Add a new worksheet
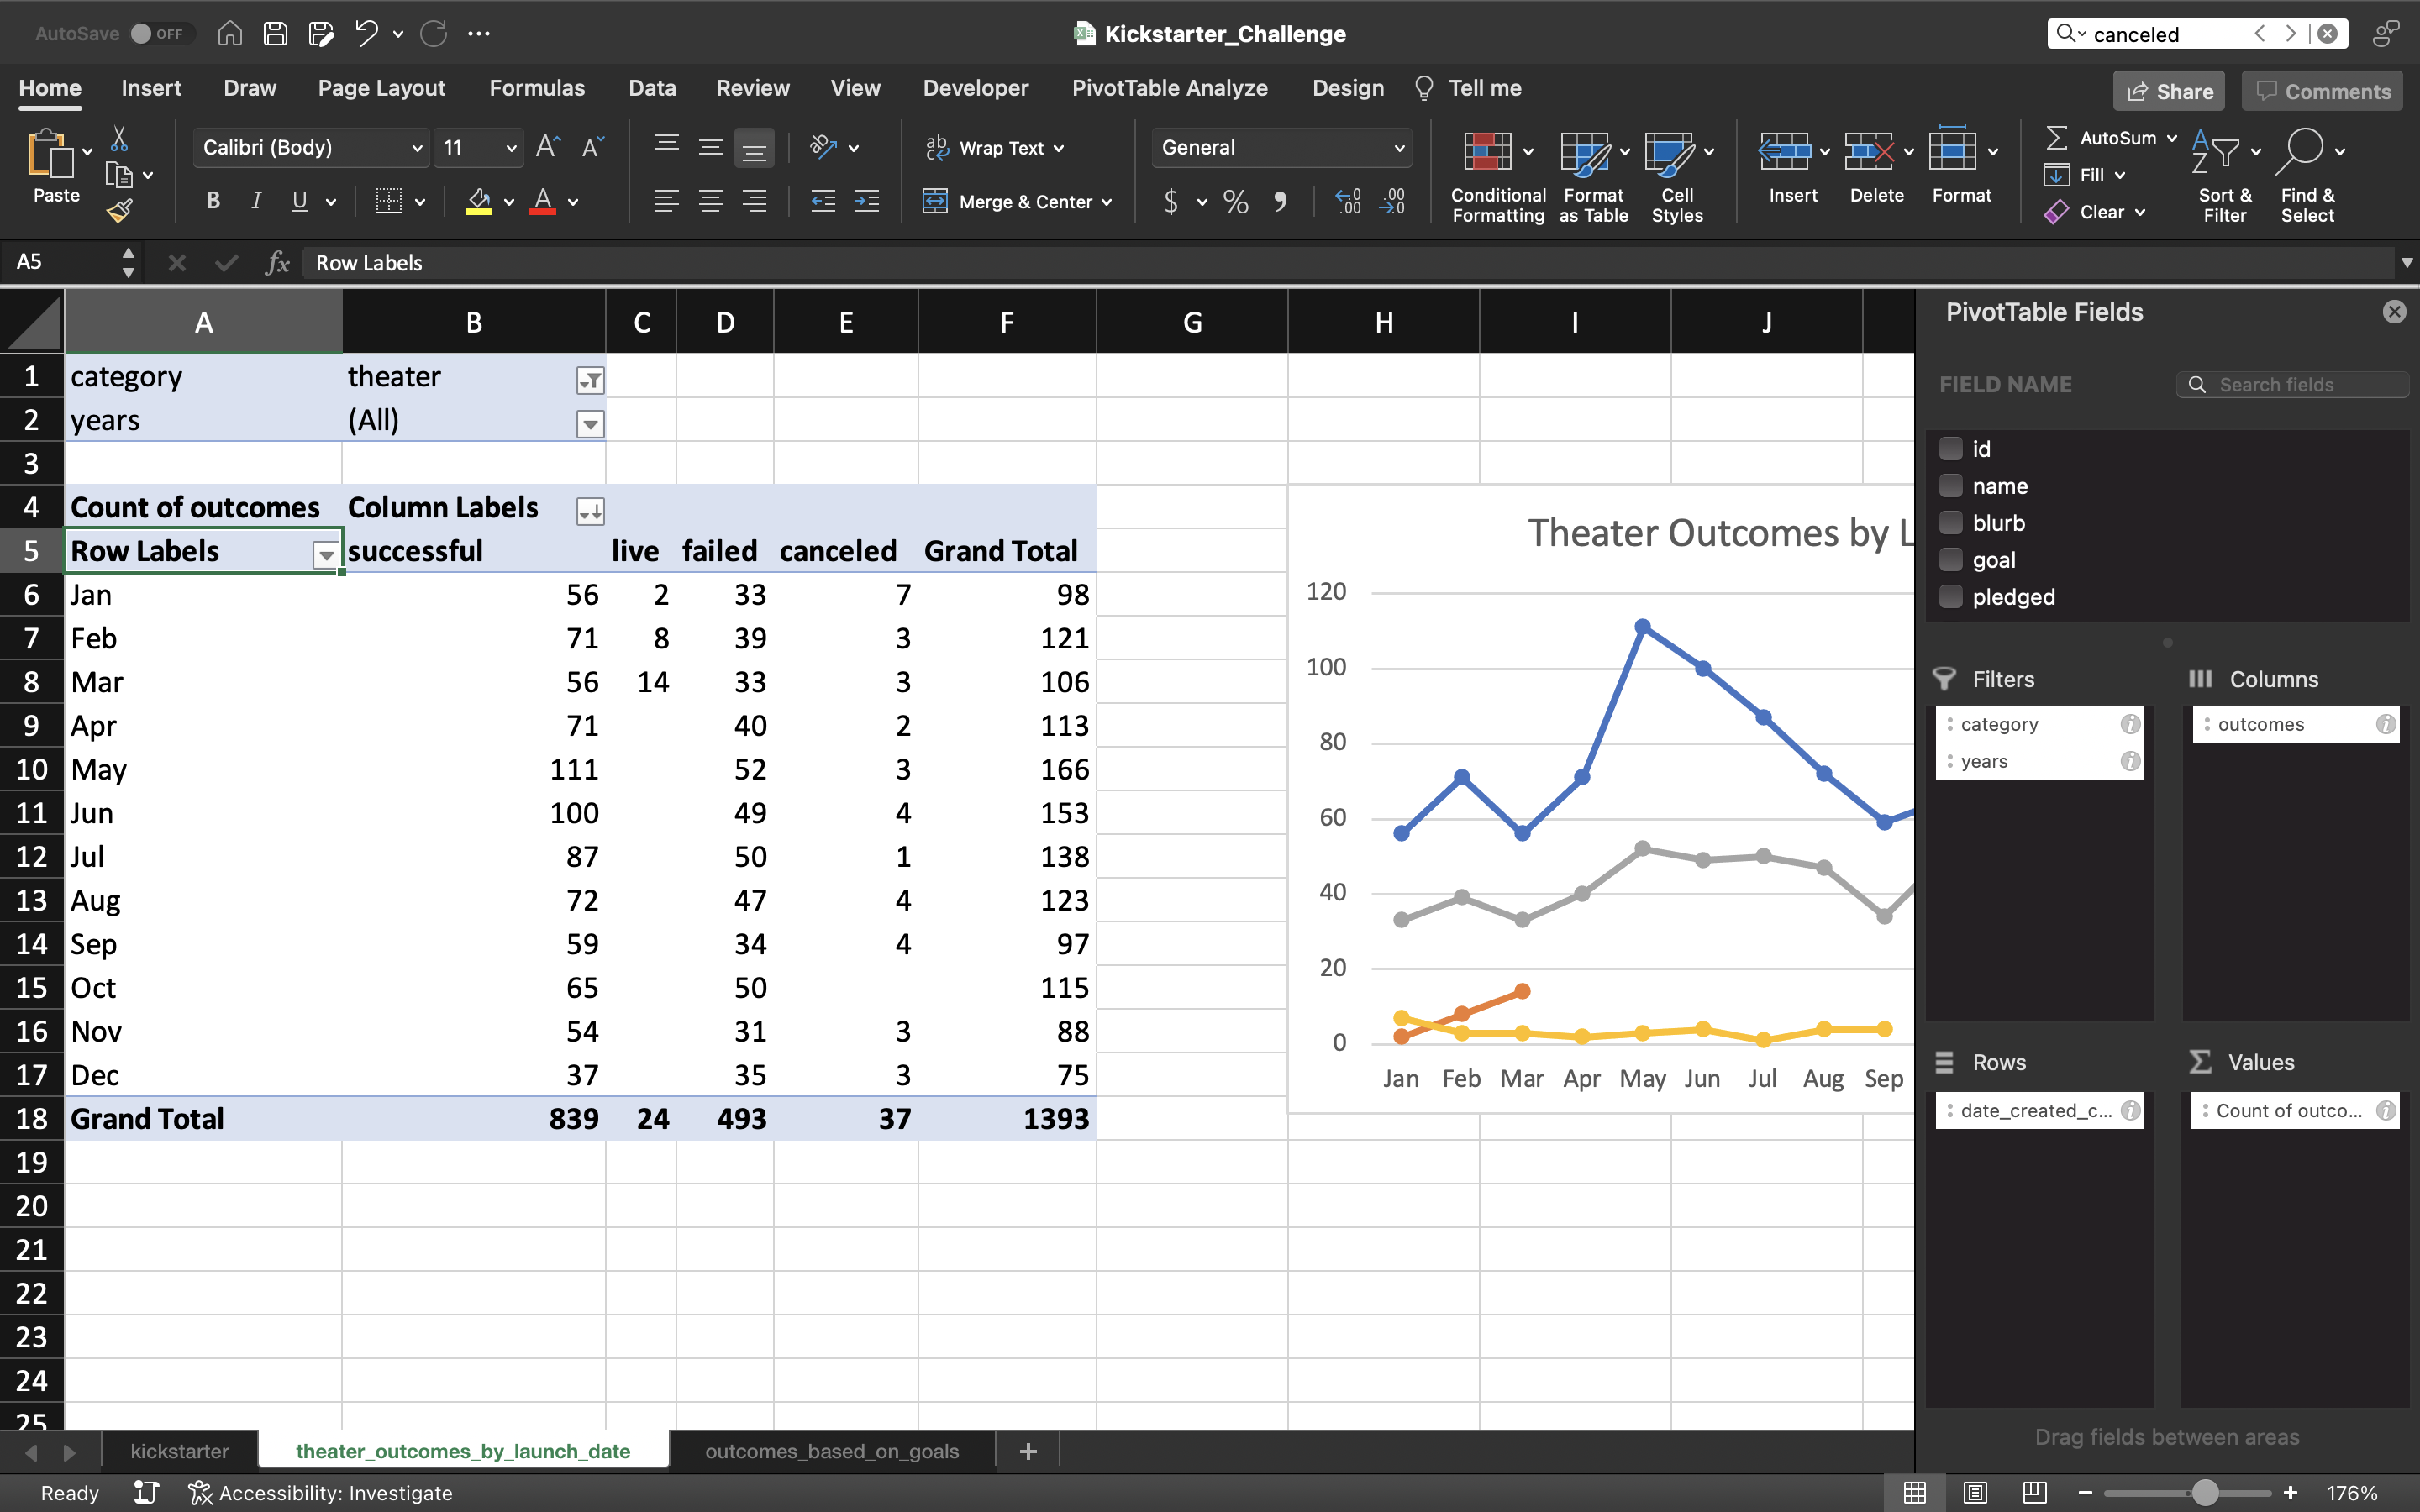The image size is (2420, 1512). click(1027, 1451)
